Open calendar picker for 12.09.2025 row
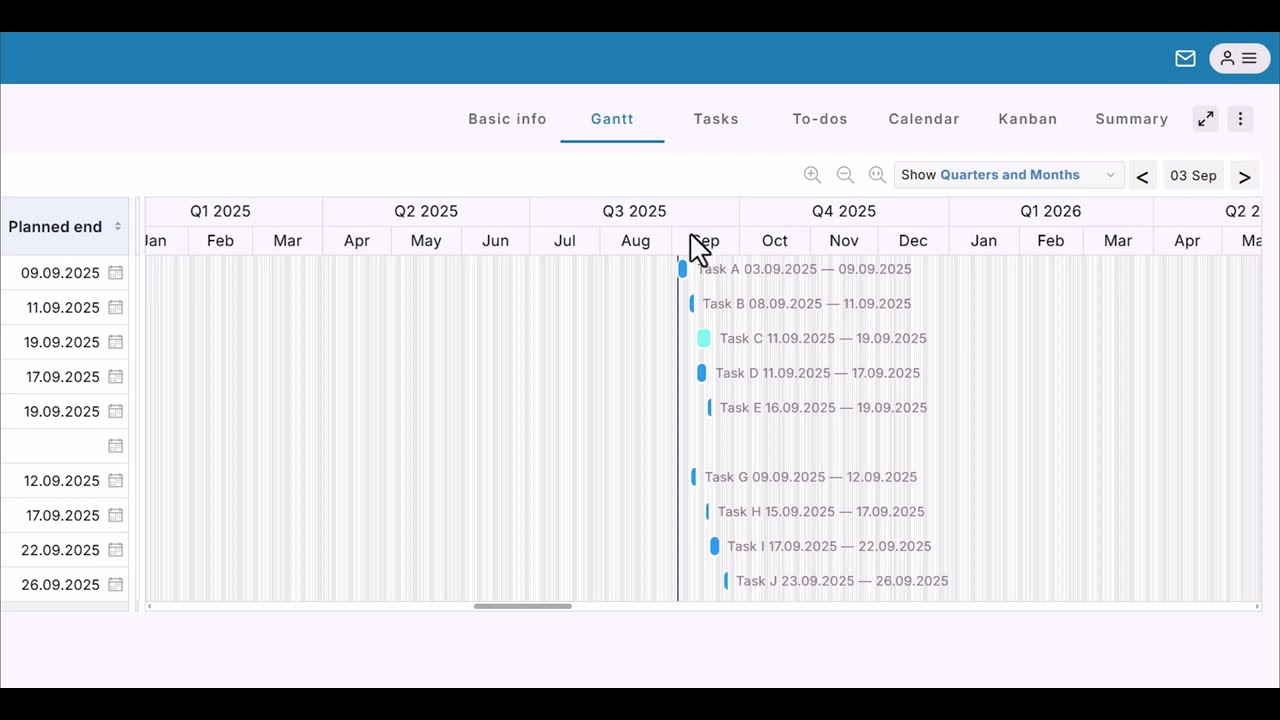This screenshot has width=1280, height=720. pos(116,481)
